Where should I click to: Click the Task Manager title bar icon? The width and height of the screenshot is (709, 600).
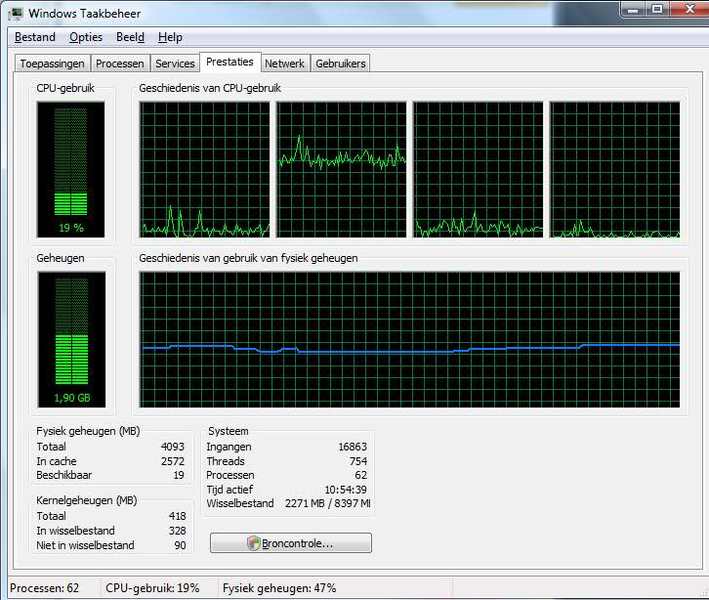pos(16,13)
